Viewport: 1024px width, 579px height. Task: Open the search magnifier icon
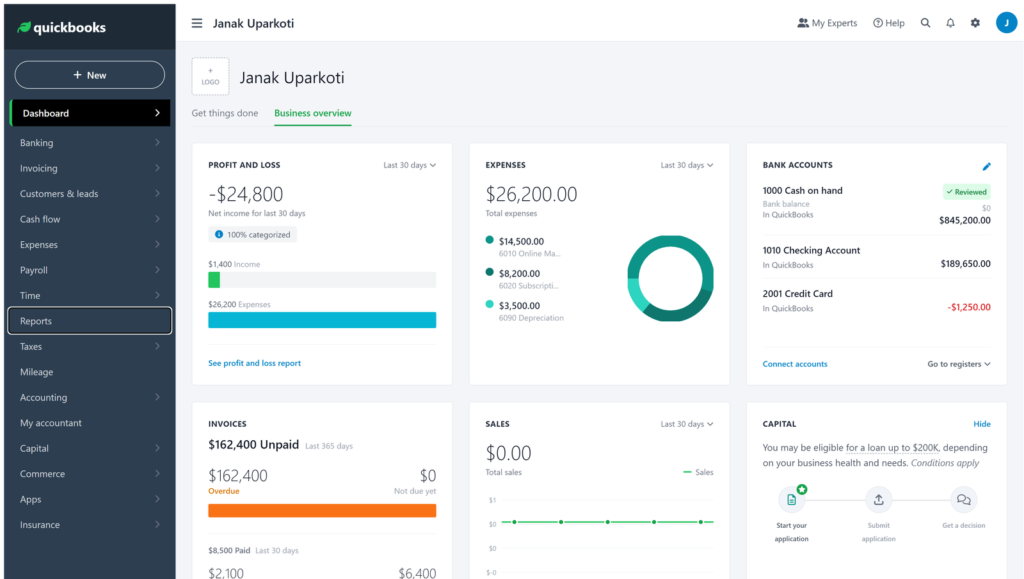925,23
